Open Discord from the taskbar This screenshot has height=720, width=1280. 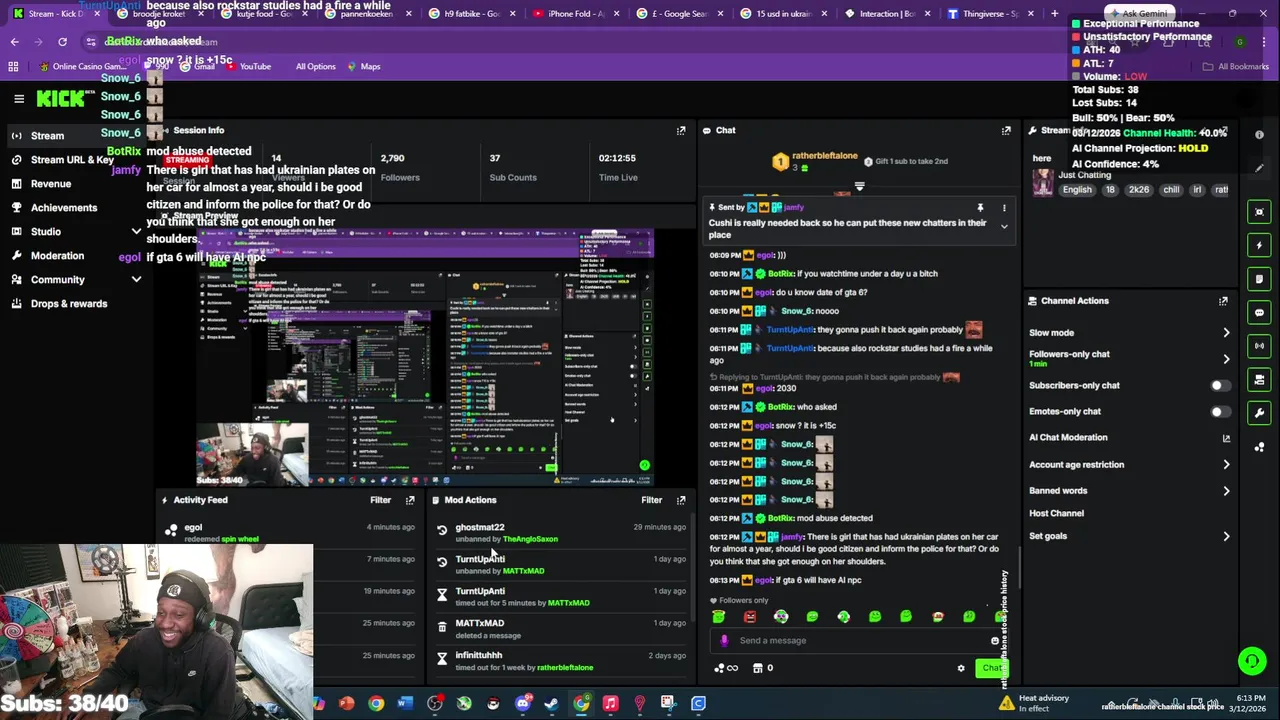point(523,704)
